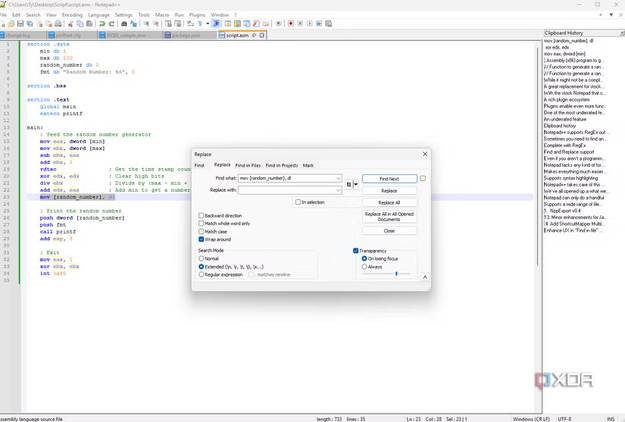Click the red Record macro icon

click(291, 24)
